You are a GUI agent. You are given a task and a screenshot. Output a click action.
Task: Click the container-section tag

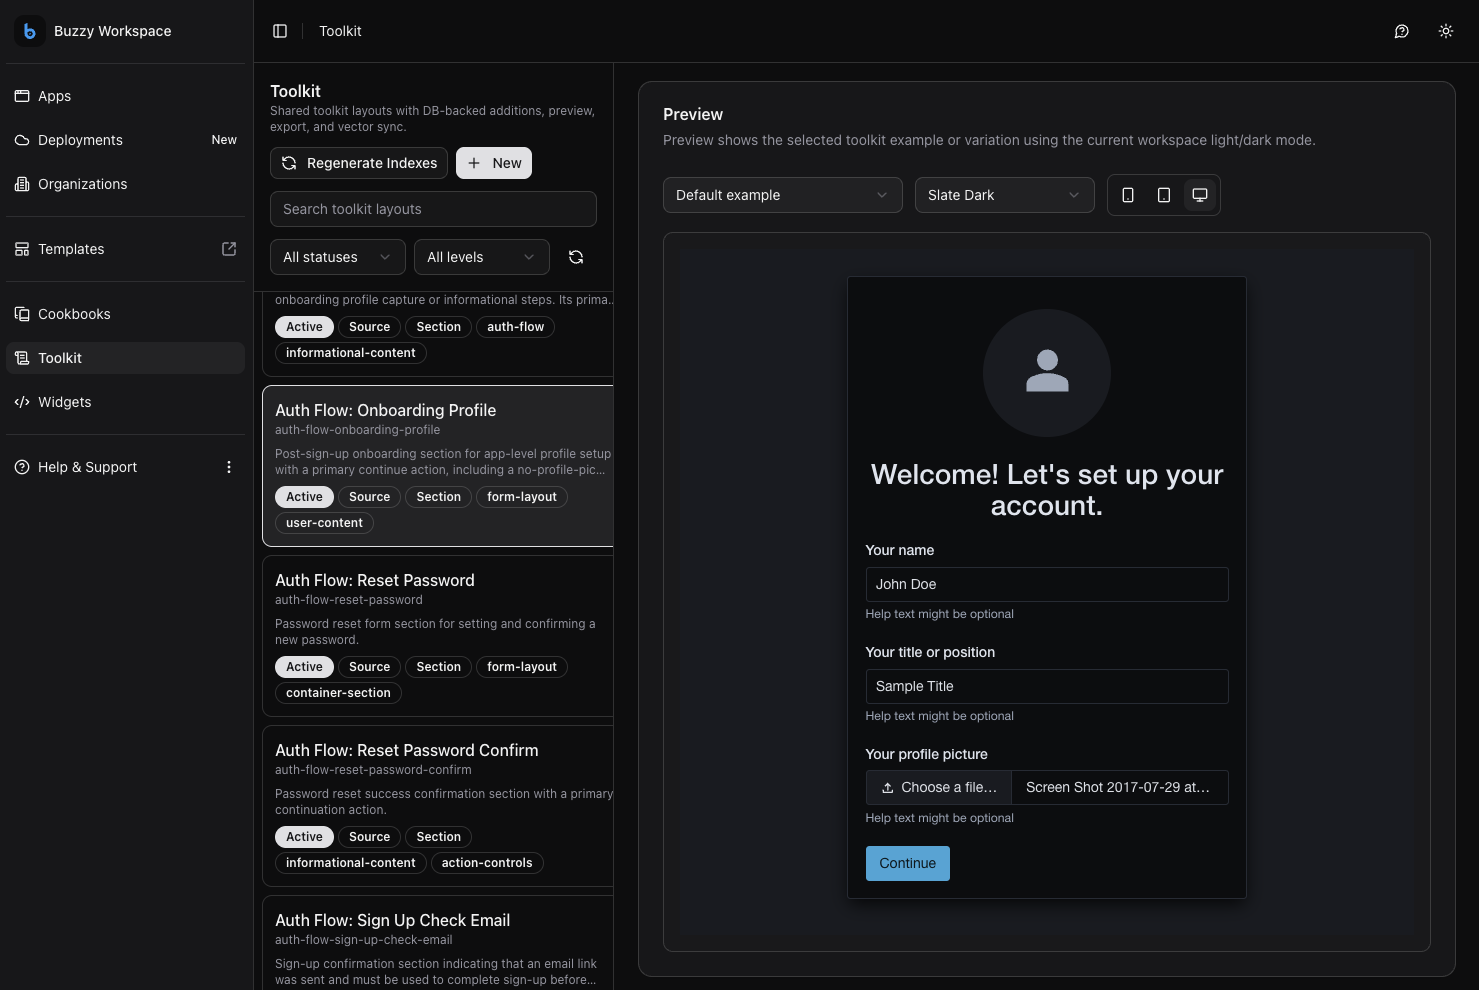pos(338,693)
